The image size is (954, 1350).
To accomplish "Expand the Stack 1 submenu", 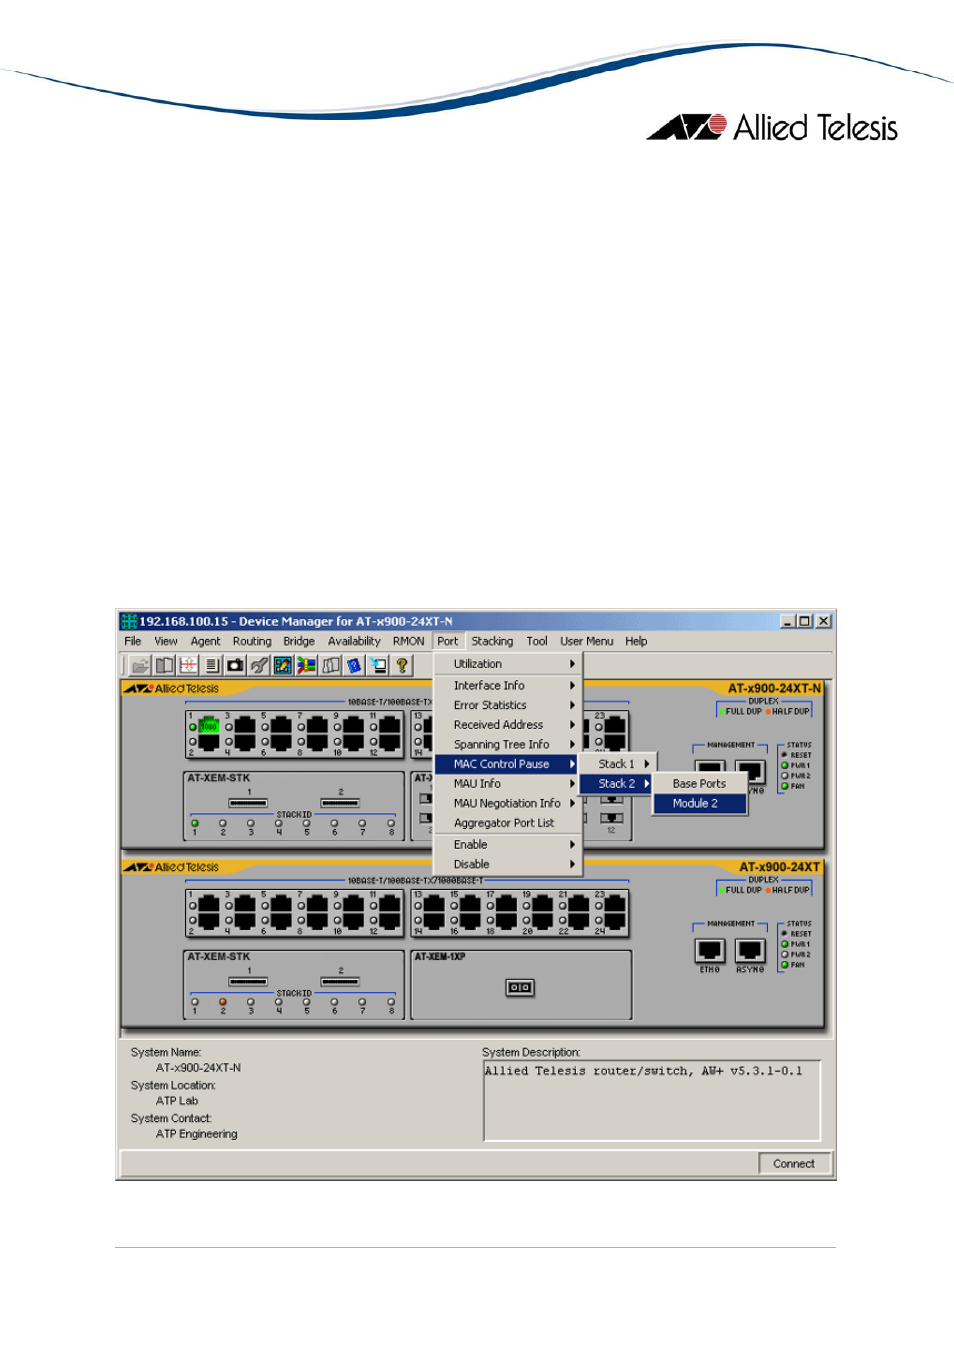I will [617, 764].
